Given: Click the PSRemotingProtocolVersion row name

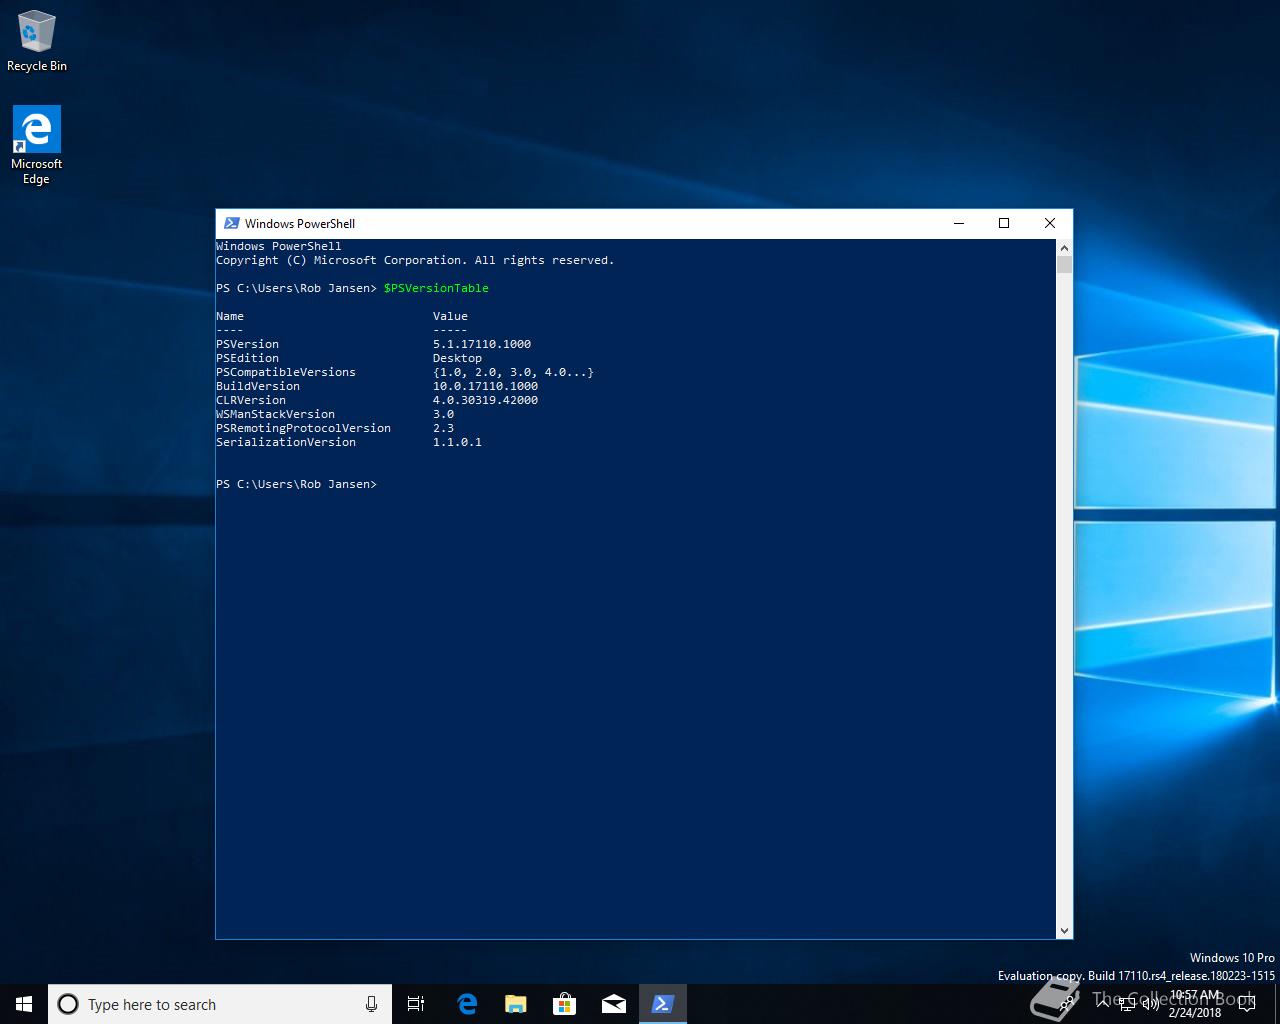Looking at the screenshot, I should (x=303, y=428).
